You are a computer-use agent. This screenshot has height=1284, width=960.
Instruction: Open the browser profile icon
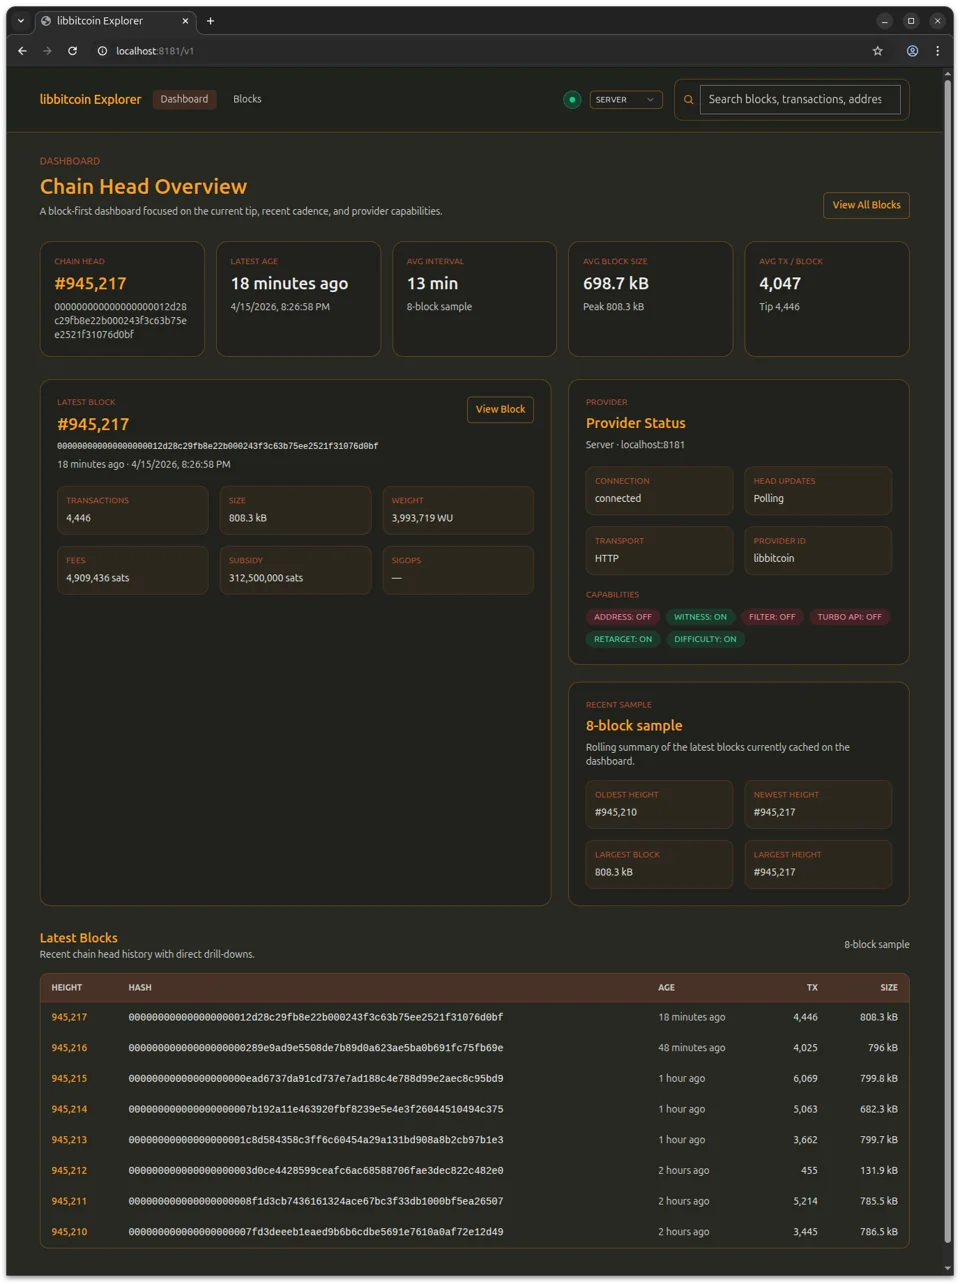912,51
